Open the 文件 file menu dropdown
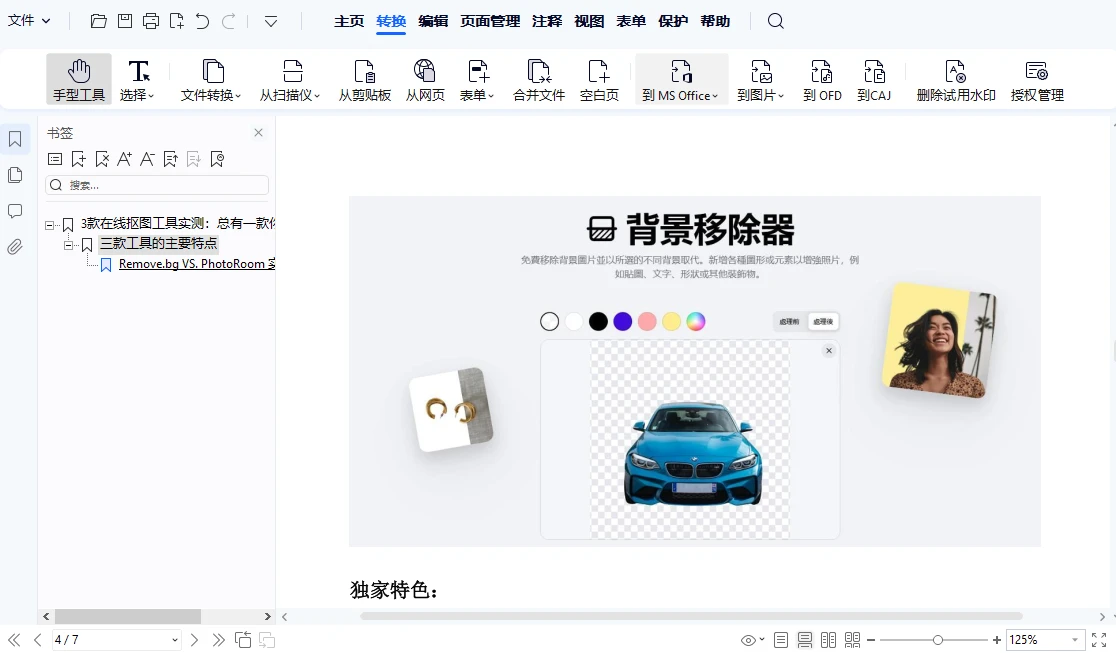The image size is (1116, 653). [28, 21]
